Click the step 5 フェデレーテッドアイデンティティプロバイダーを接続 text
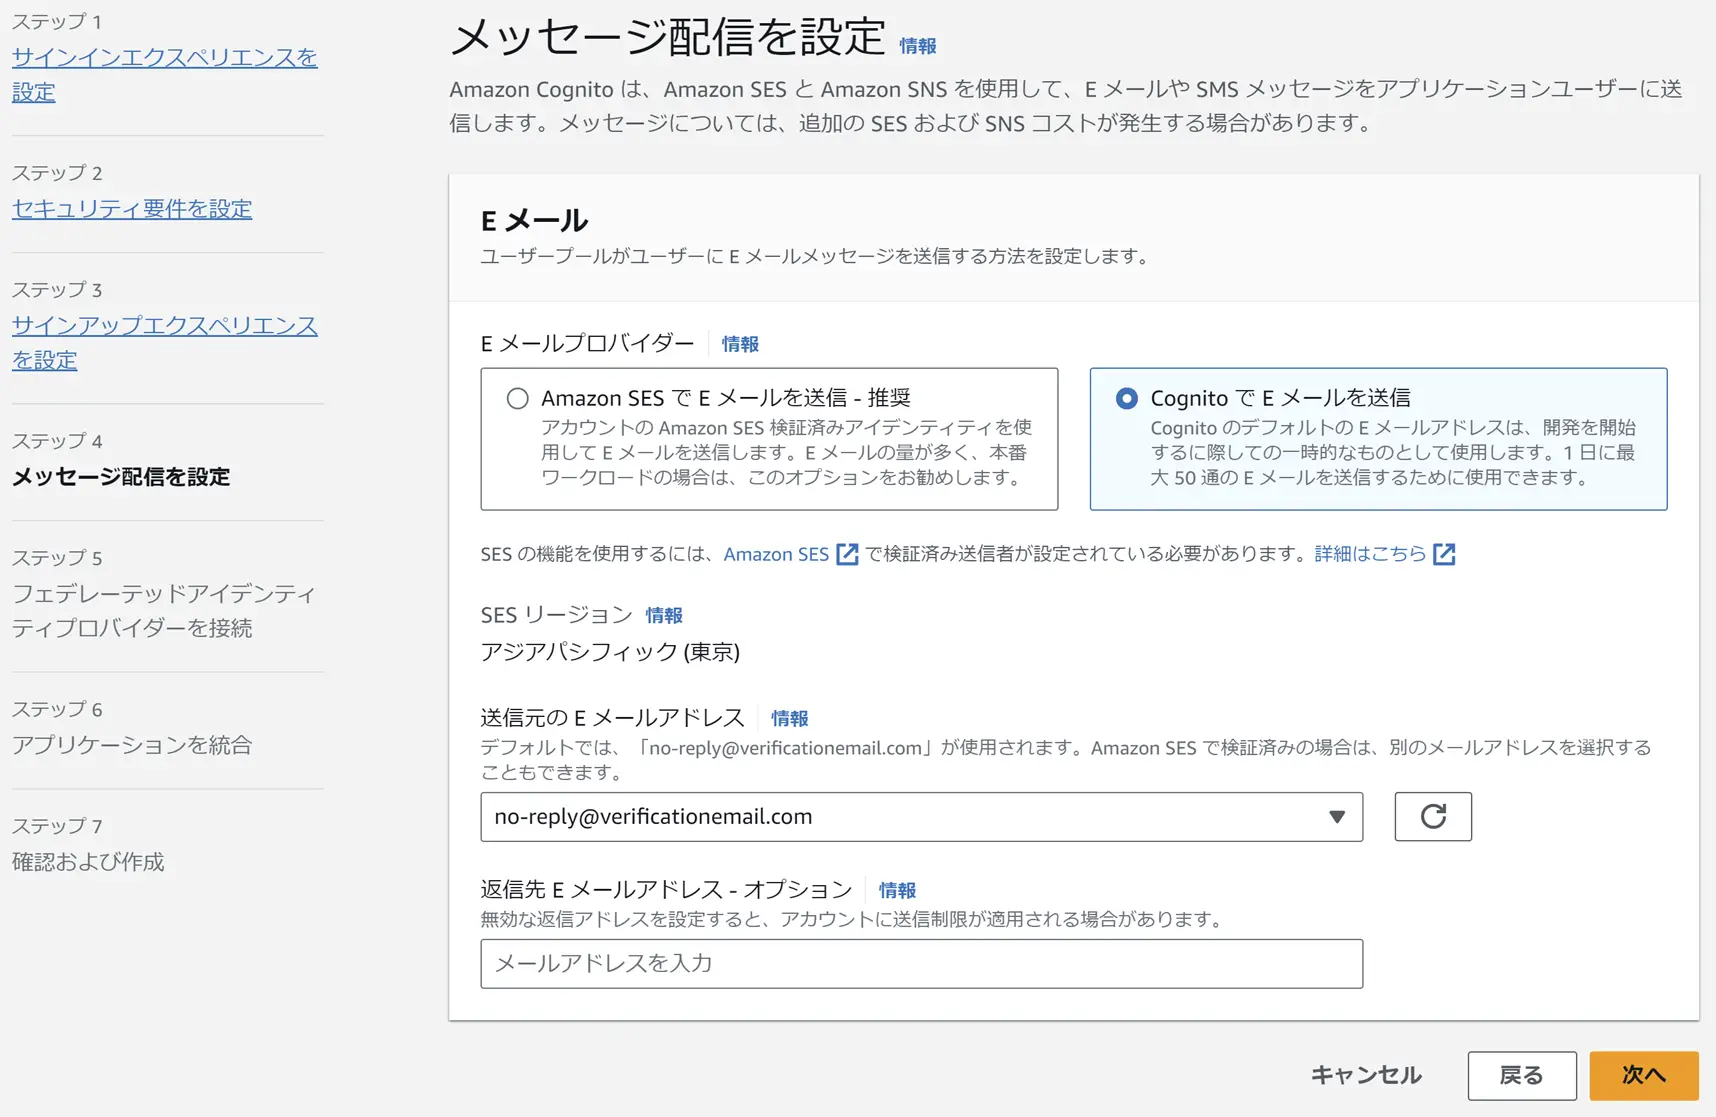Screen dimensions: 1716x1117 (164, 610)
